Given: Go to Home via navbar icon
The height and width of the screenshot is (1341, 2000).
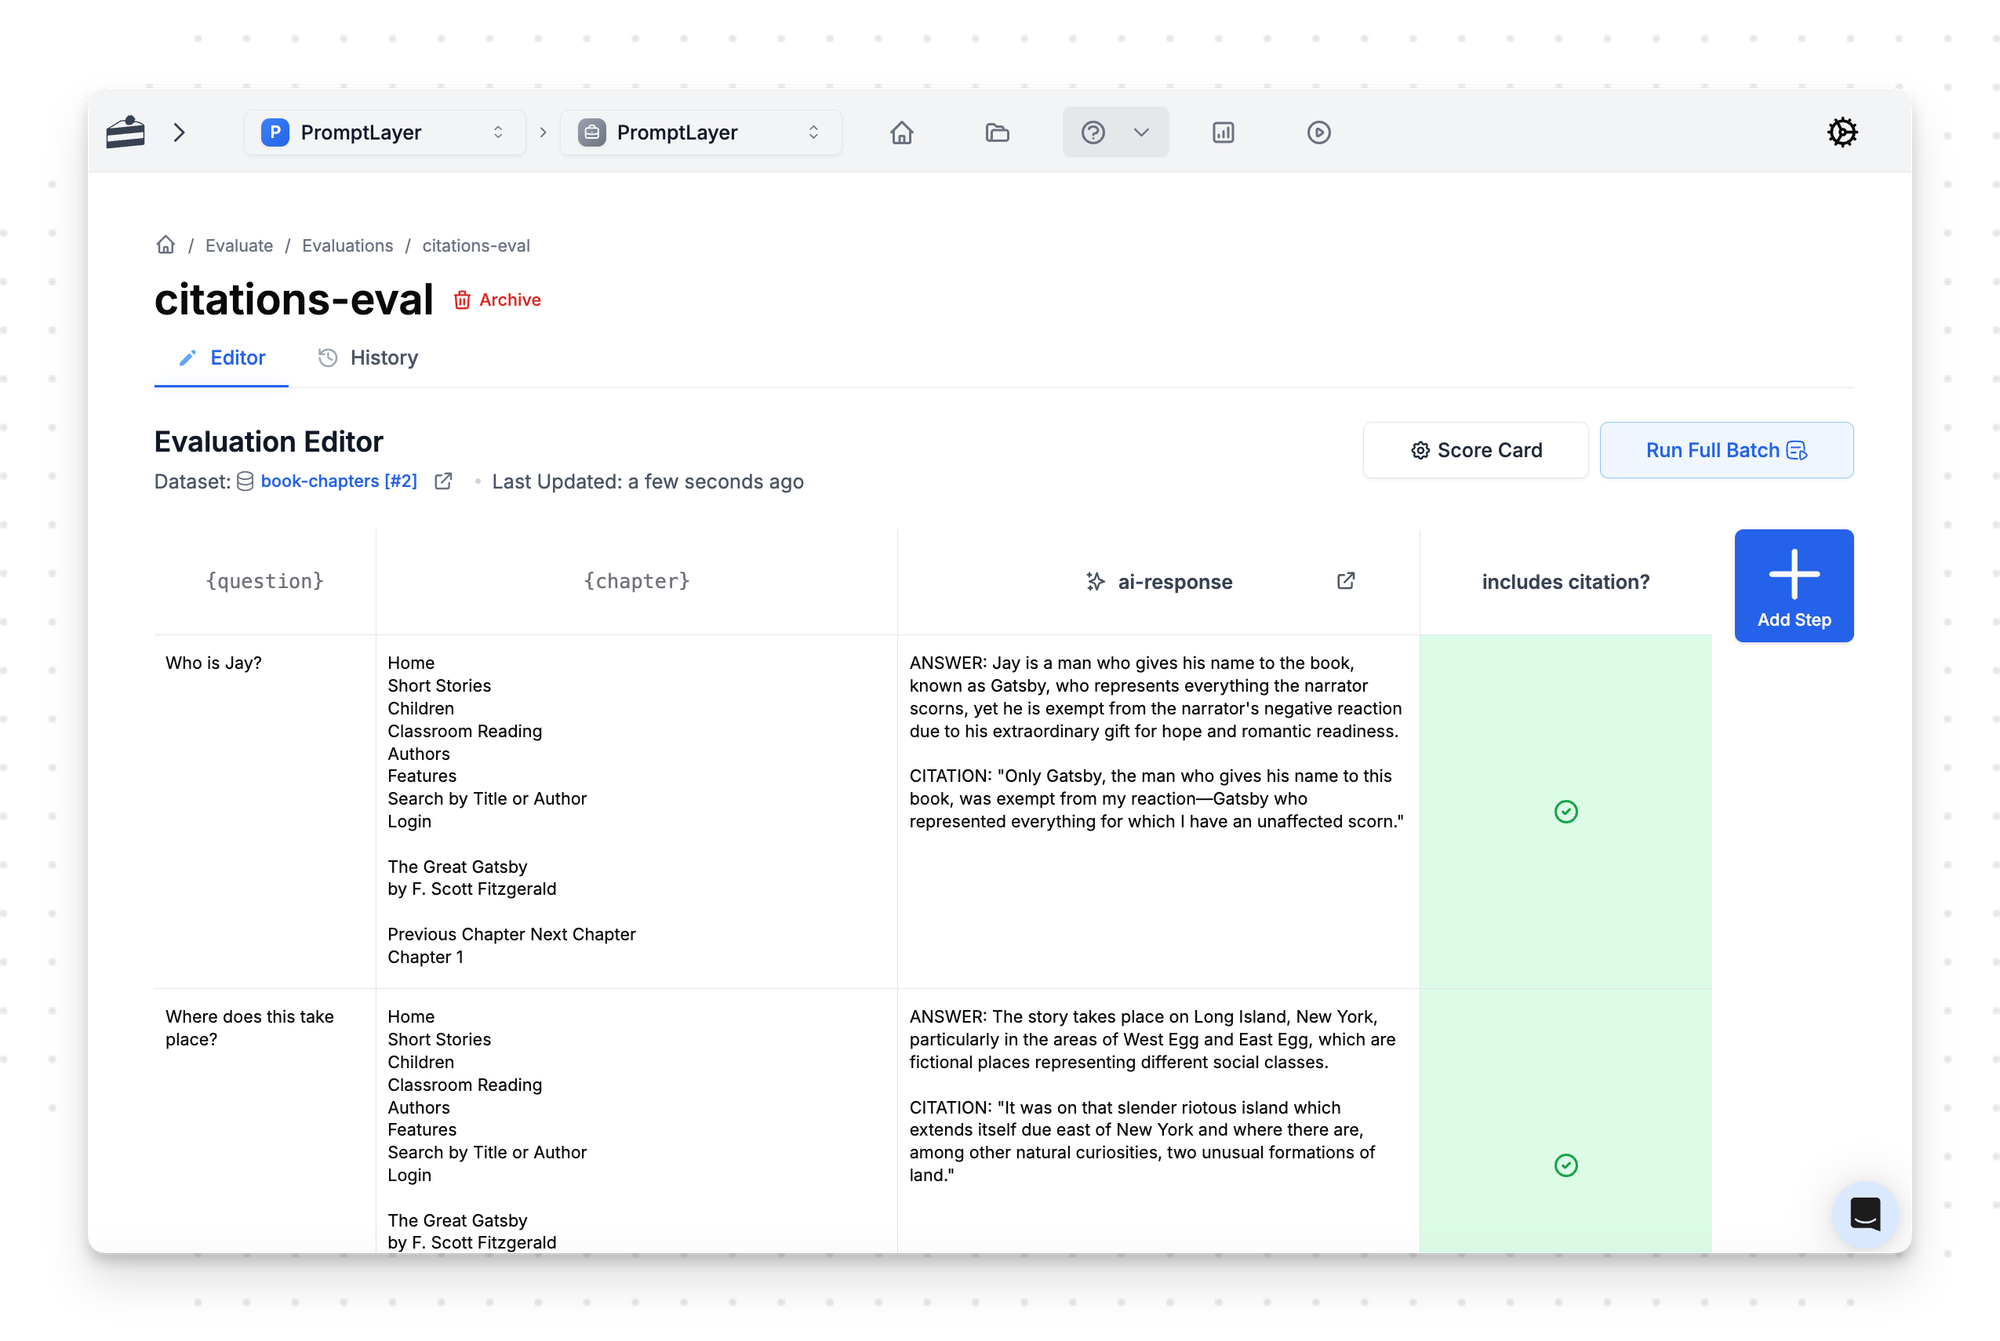Looking at the screenshot, I should pyautogui.click(x=901, y=132).
